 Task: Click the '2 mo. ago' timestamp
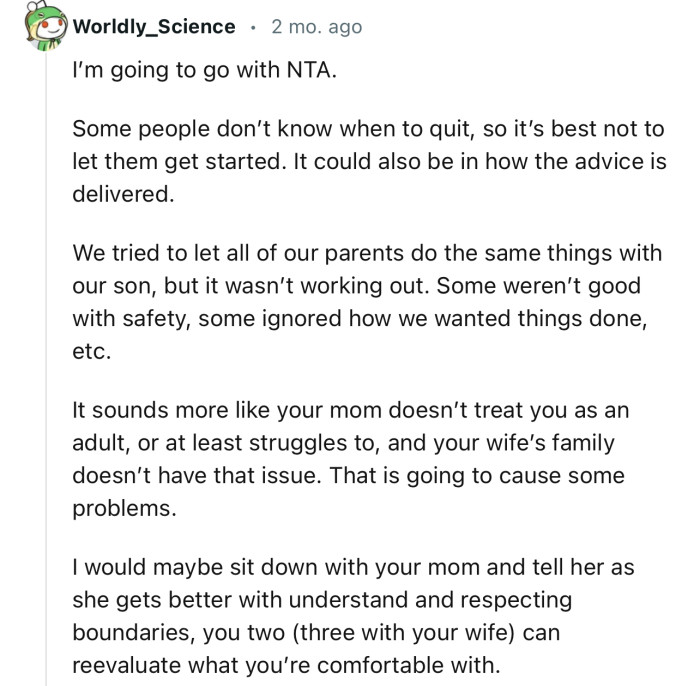pyautogui.click(x=316, y=27)
